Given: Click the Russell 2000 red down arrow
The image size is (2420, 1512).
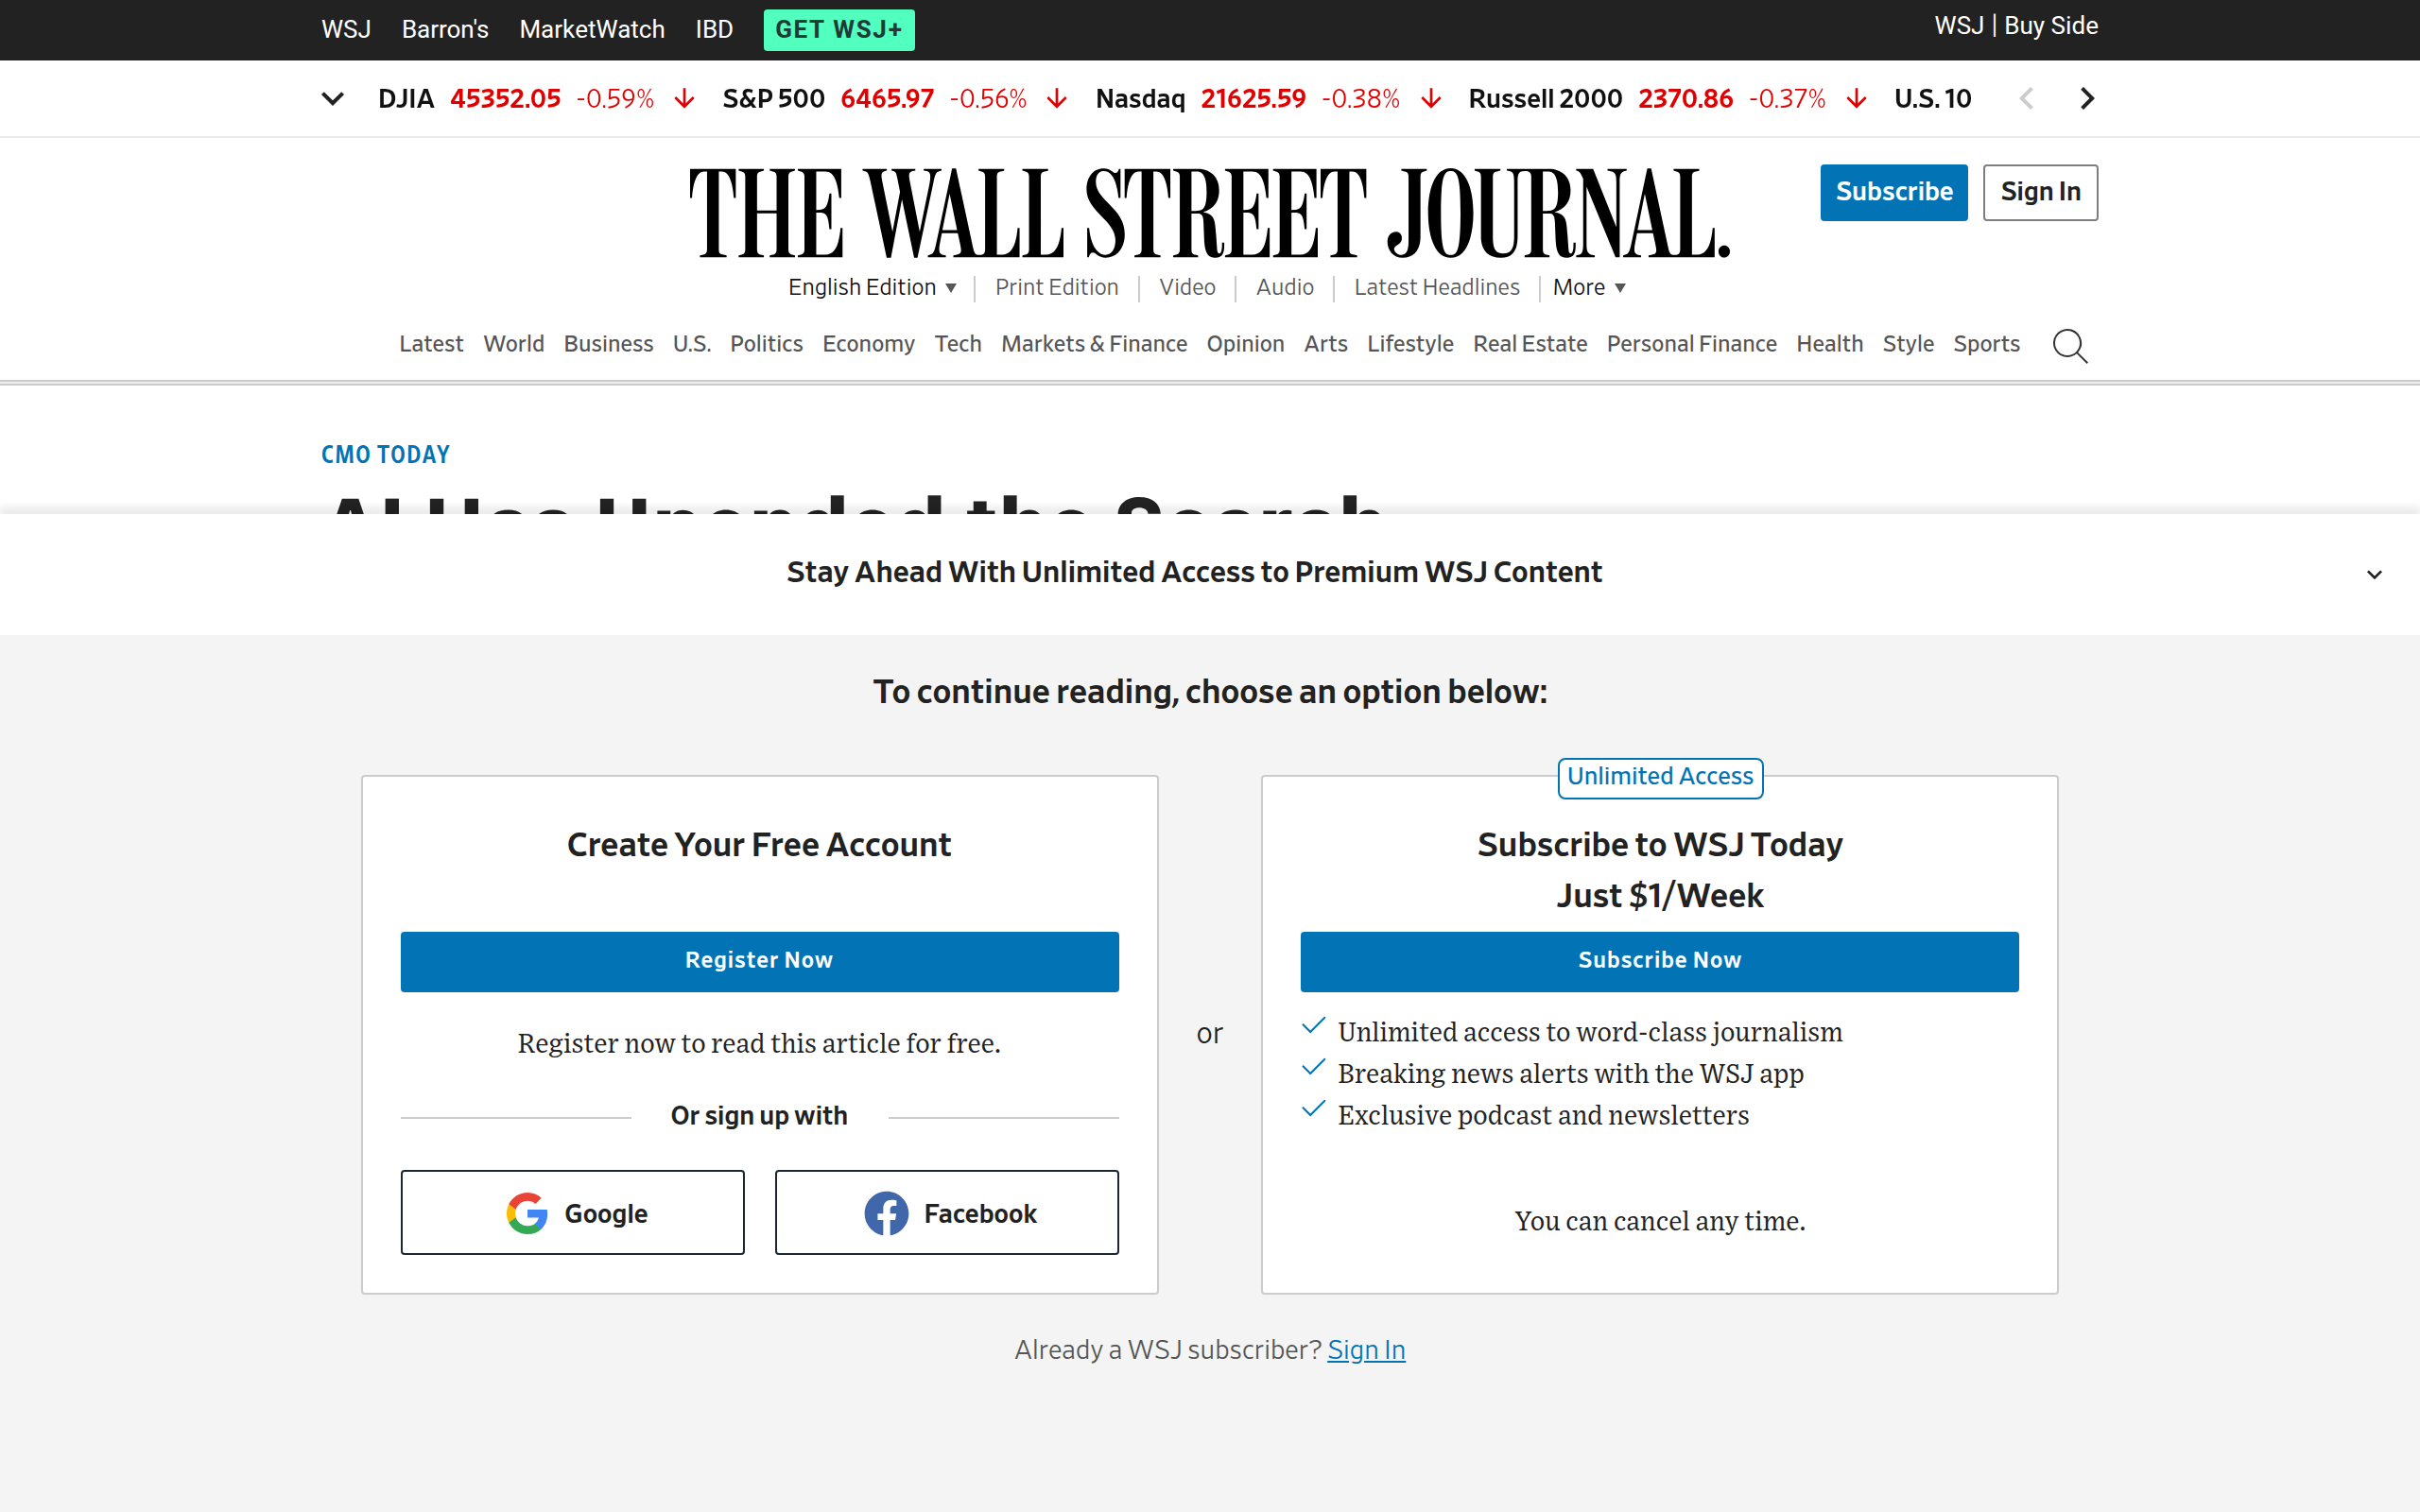Looking at the screenshot, I should tap(1856, 99).
